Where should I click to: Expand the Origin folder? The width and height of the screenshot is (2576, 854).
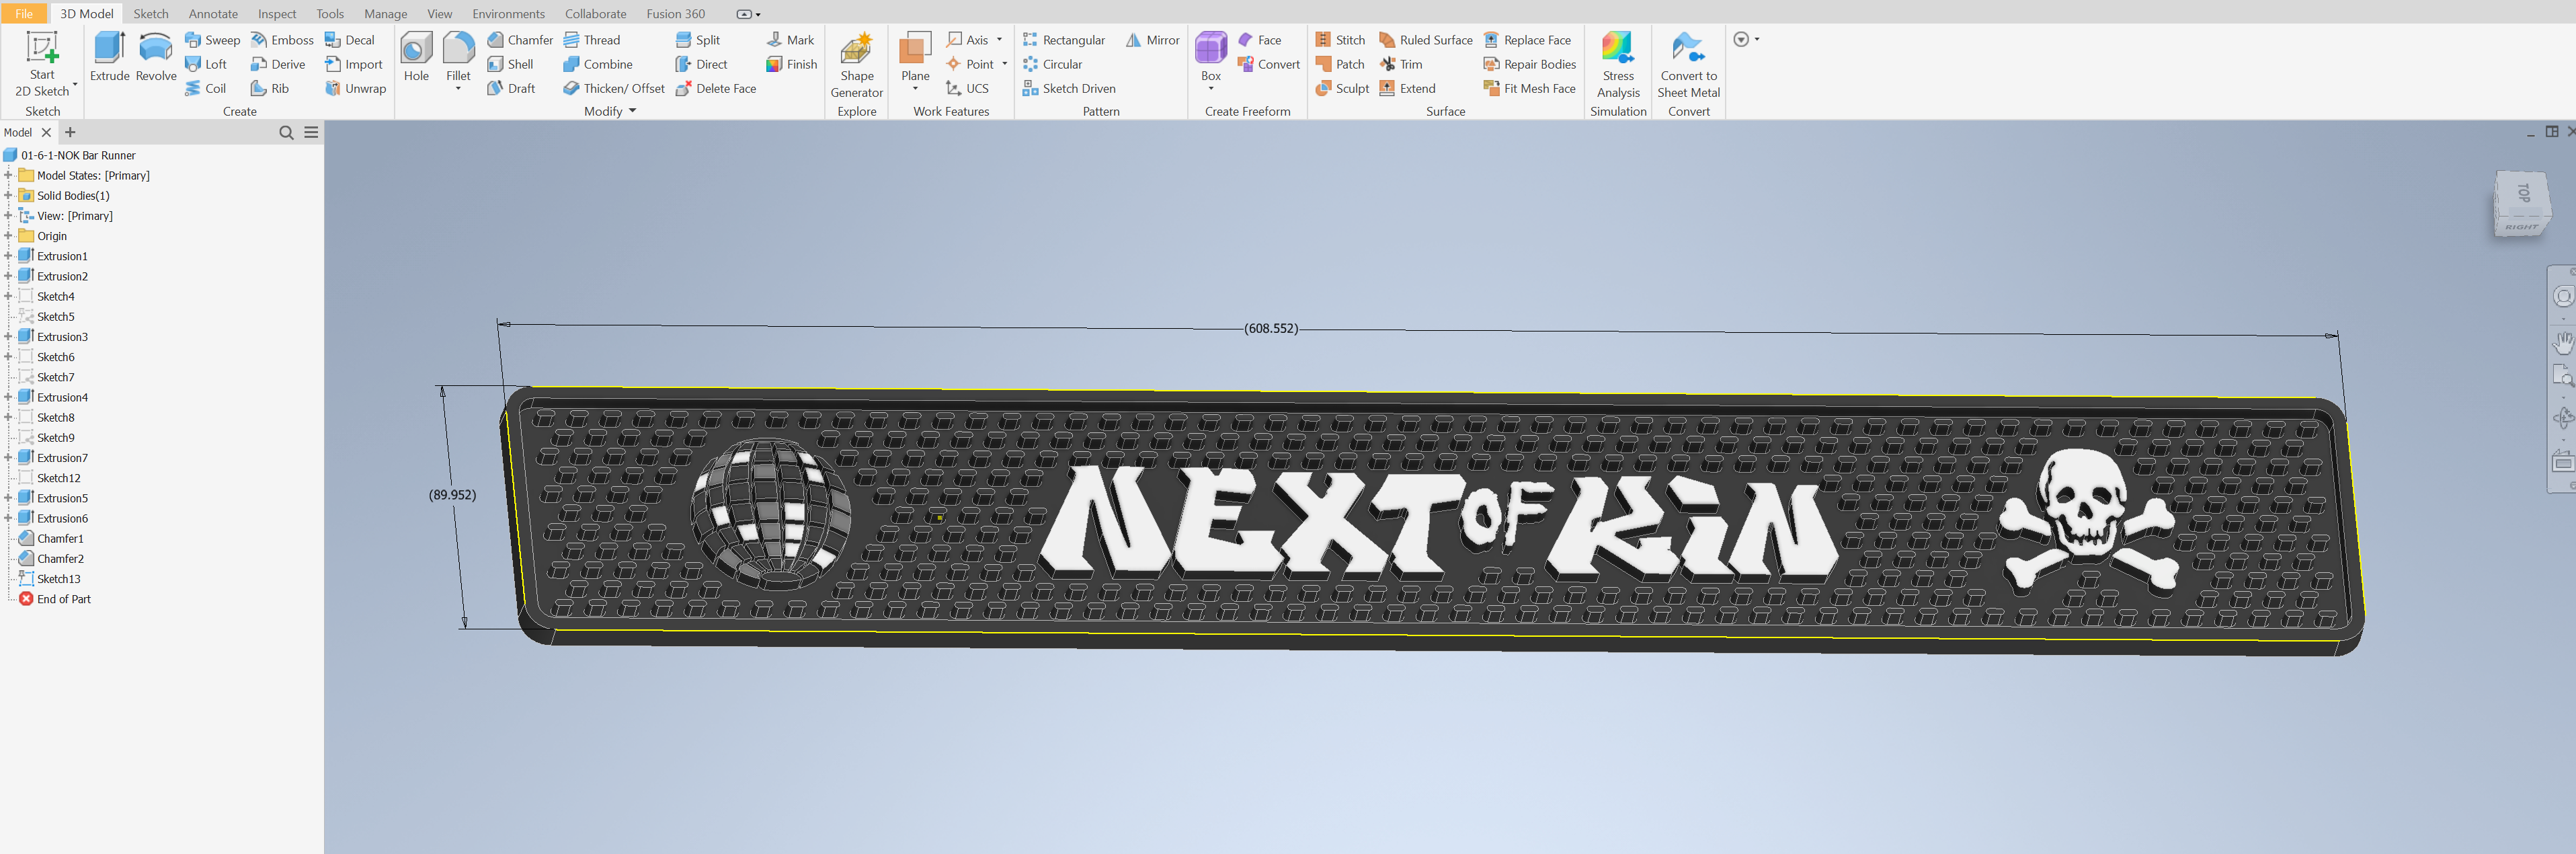pos(8,236)
